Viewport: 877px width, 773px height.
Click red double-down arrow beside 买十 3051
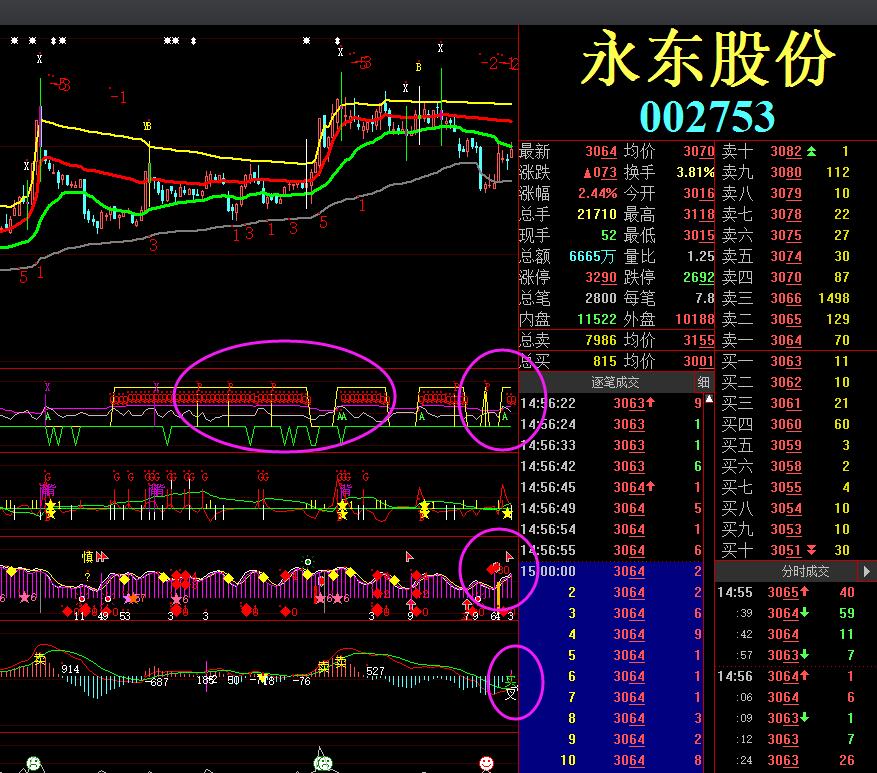(x=811, y=550)
